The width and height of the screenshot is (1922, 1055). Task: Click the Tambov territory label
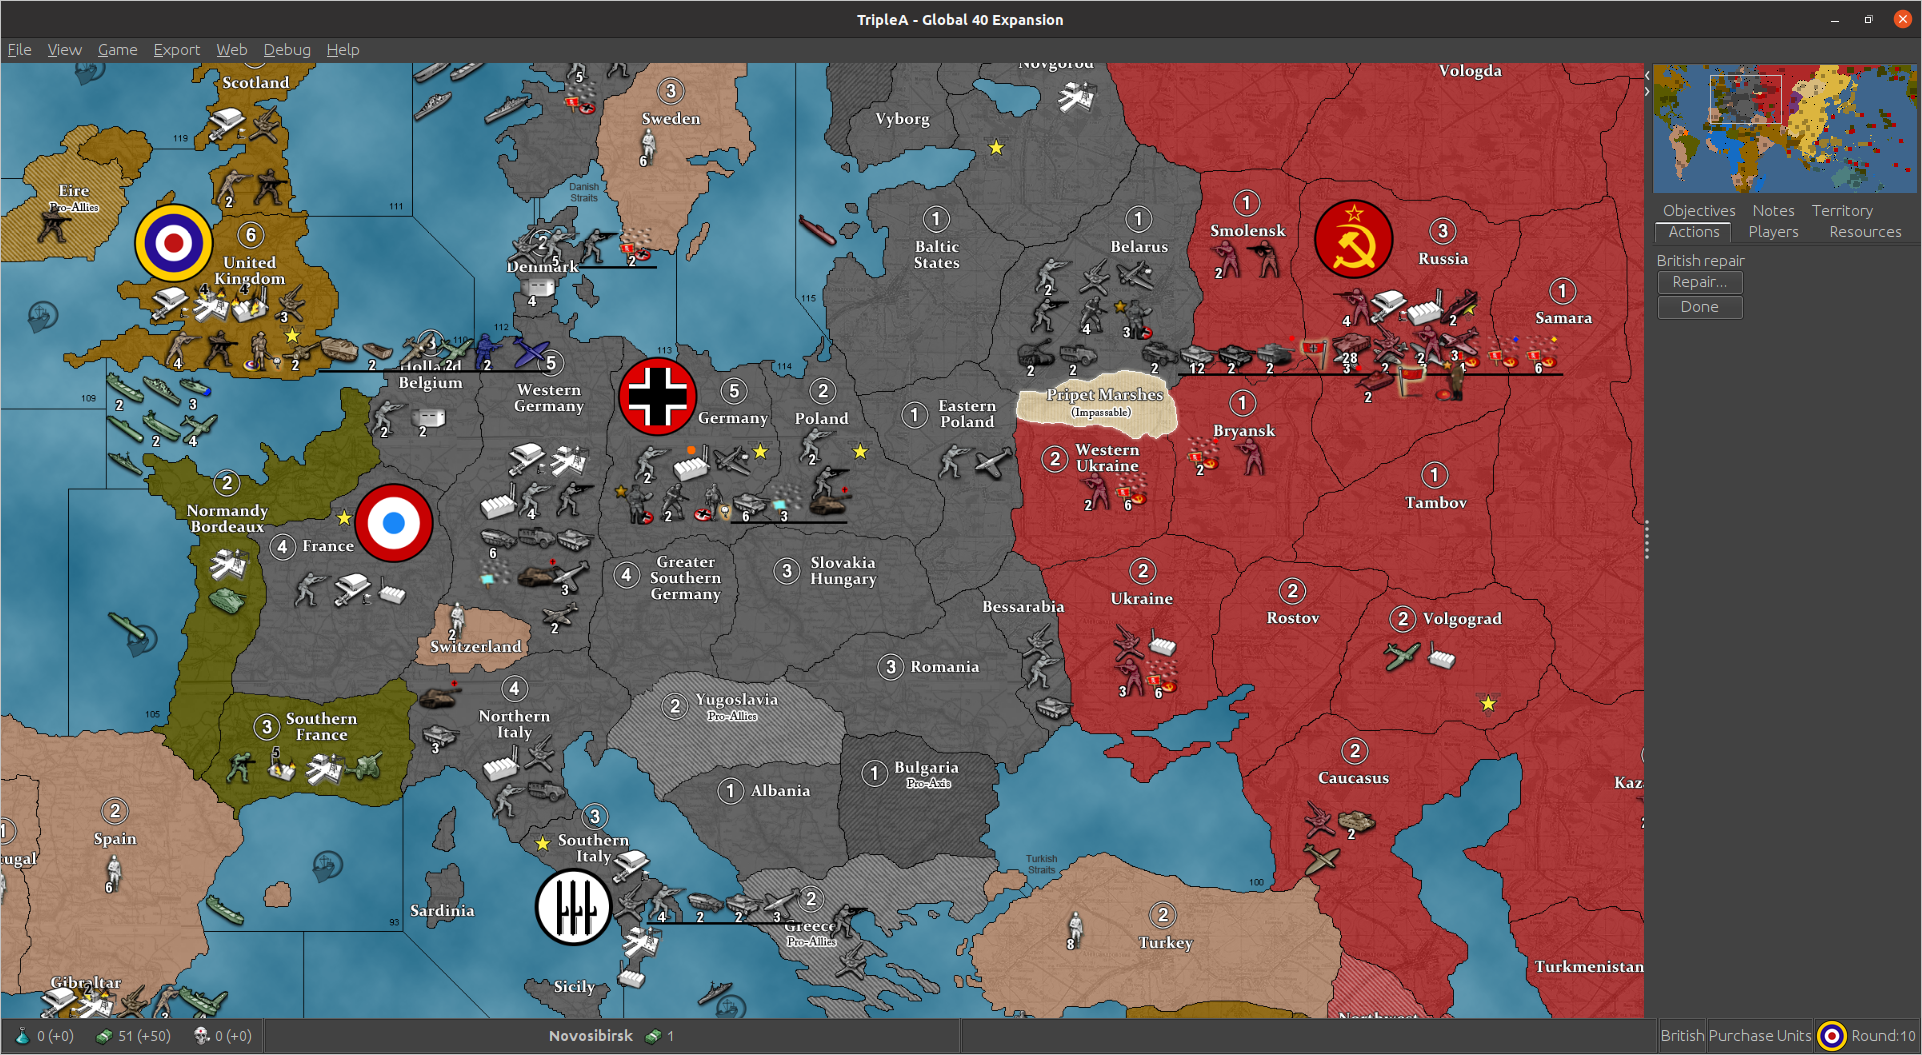click(1436, 502)
